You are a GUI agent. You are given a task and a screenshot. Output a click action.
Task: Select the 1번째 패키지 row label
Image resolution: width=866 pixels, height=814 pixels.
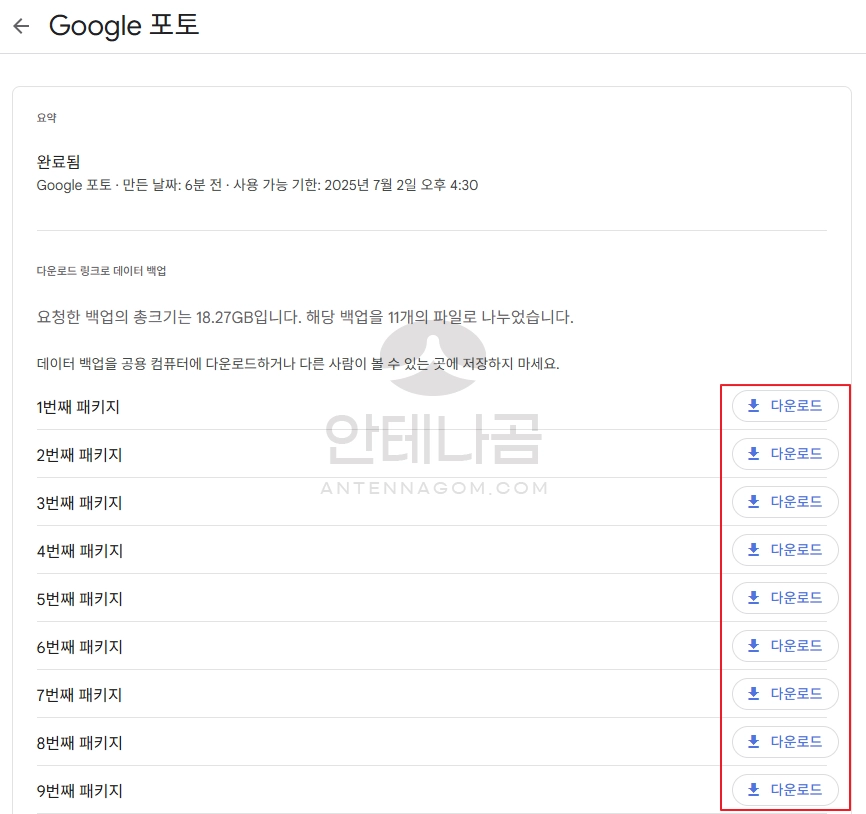click(x=78, y=407)
